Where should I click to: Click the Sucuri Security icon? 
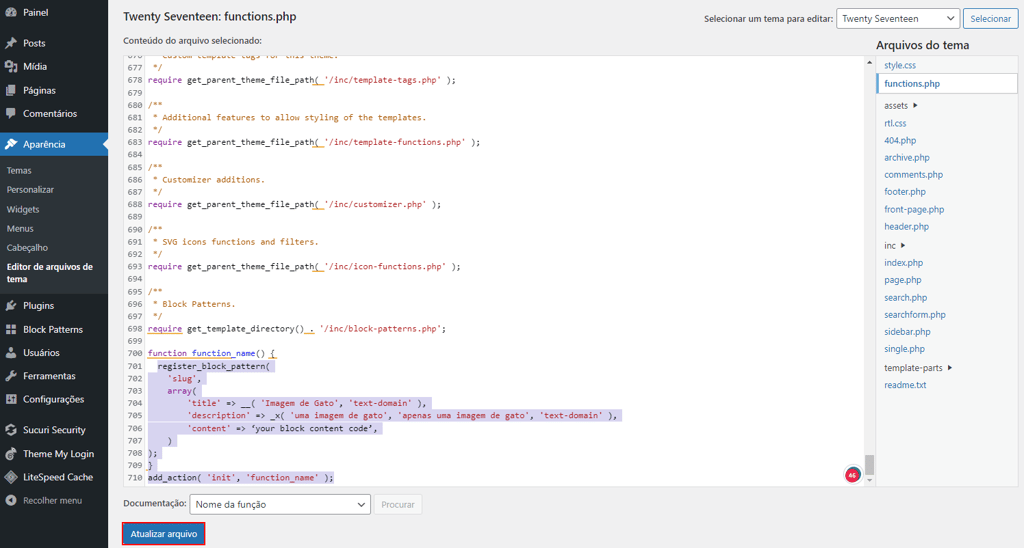(11, 430)
